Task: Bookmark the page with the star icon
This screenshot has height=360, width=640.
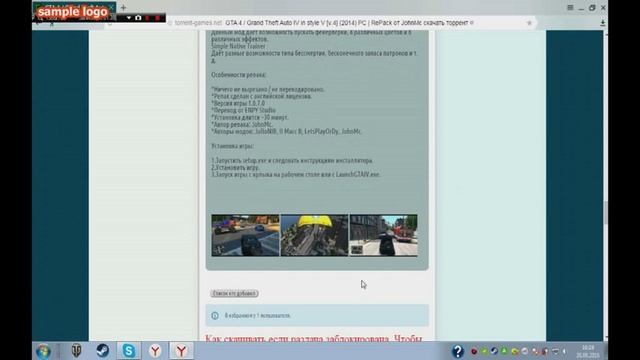Action: [529, 23]
